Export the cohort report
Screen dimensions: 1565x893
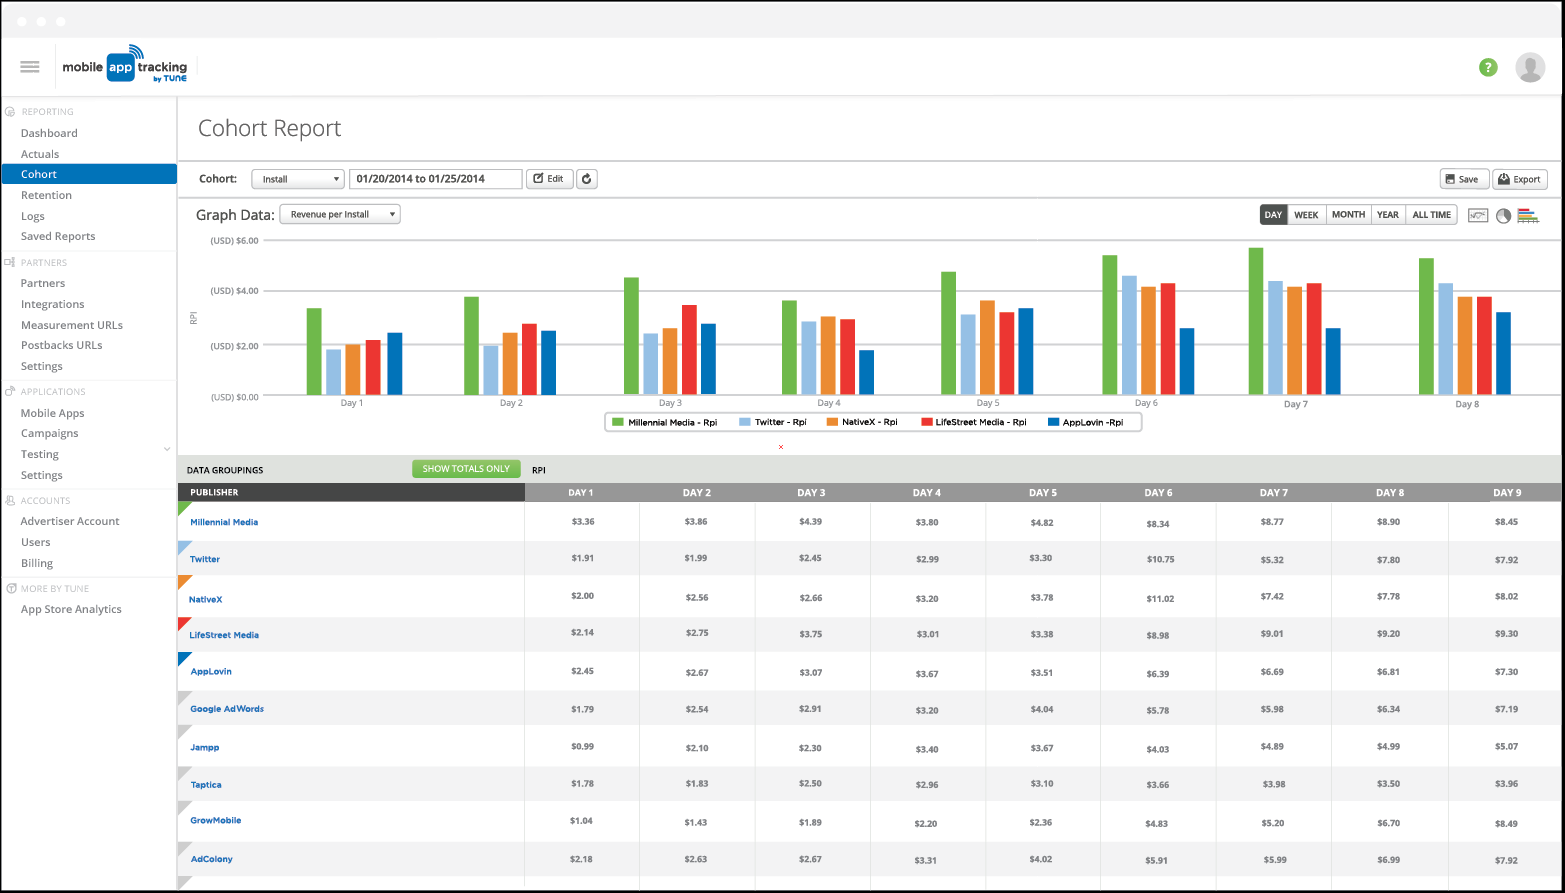1520,179
